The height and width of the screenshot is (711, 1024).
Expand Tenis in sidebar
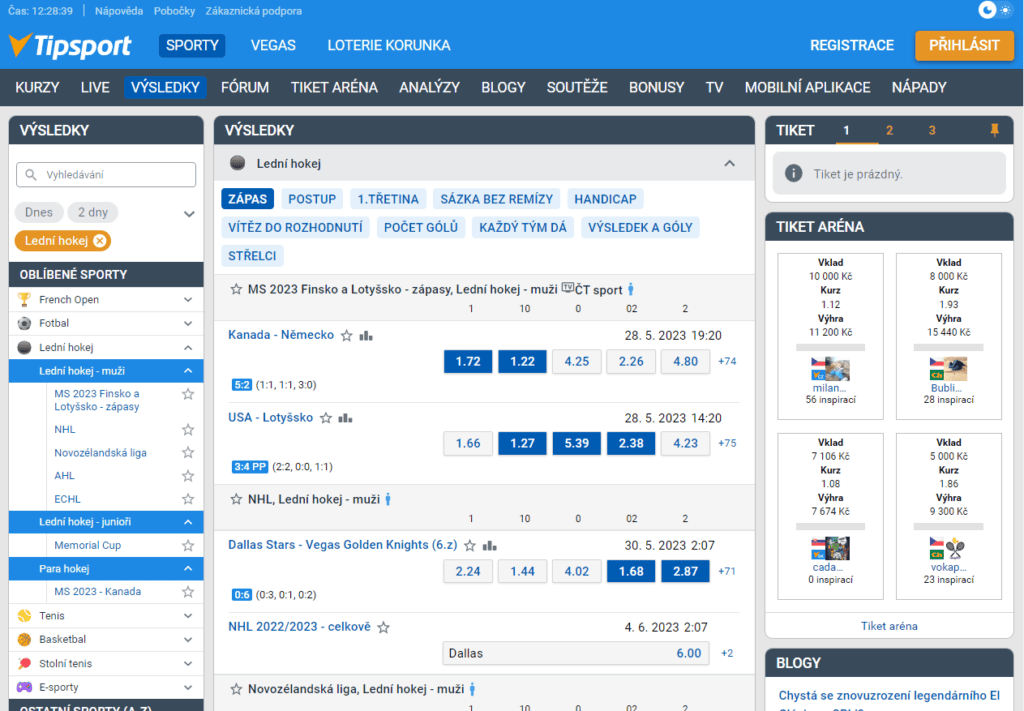[x=188, y=616]
